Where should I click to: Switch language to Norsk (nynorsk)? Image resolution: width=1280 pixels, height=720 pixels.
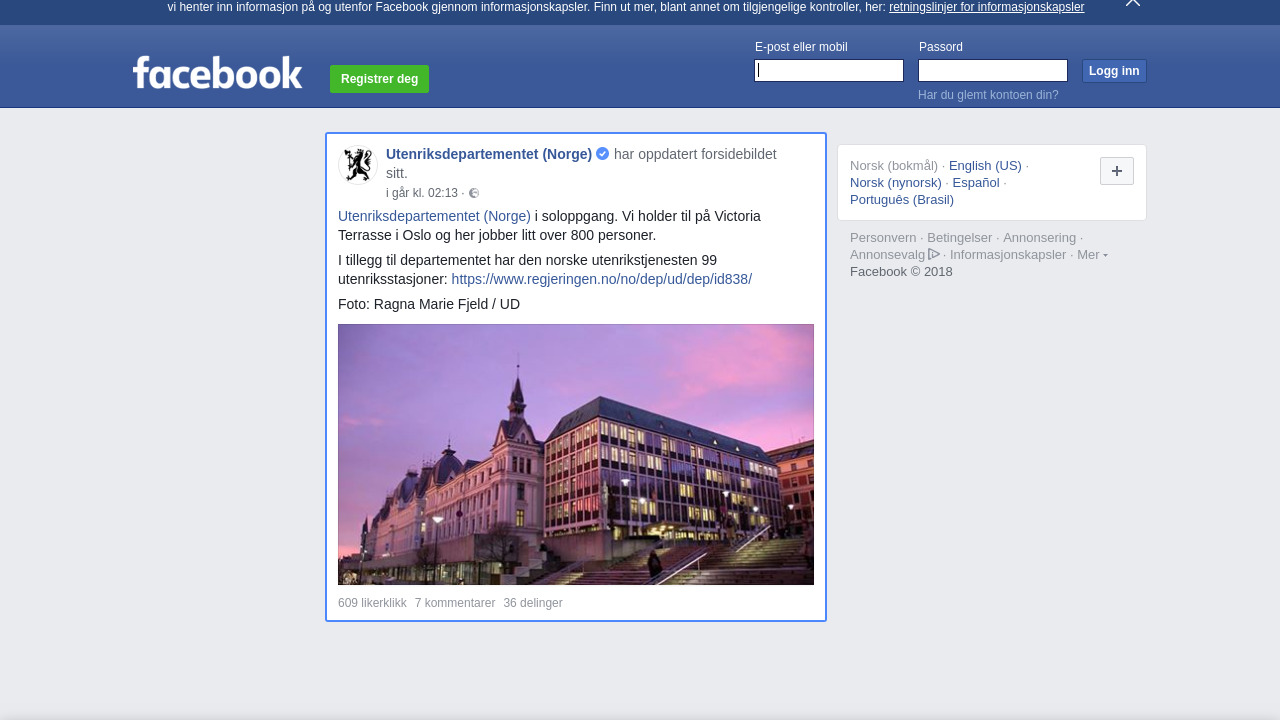click(896, 183)
